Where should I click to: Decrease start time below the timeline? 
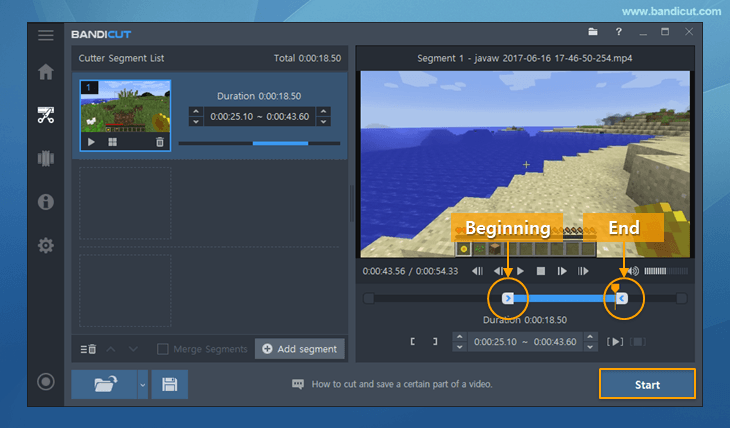tap(460, 347)
